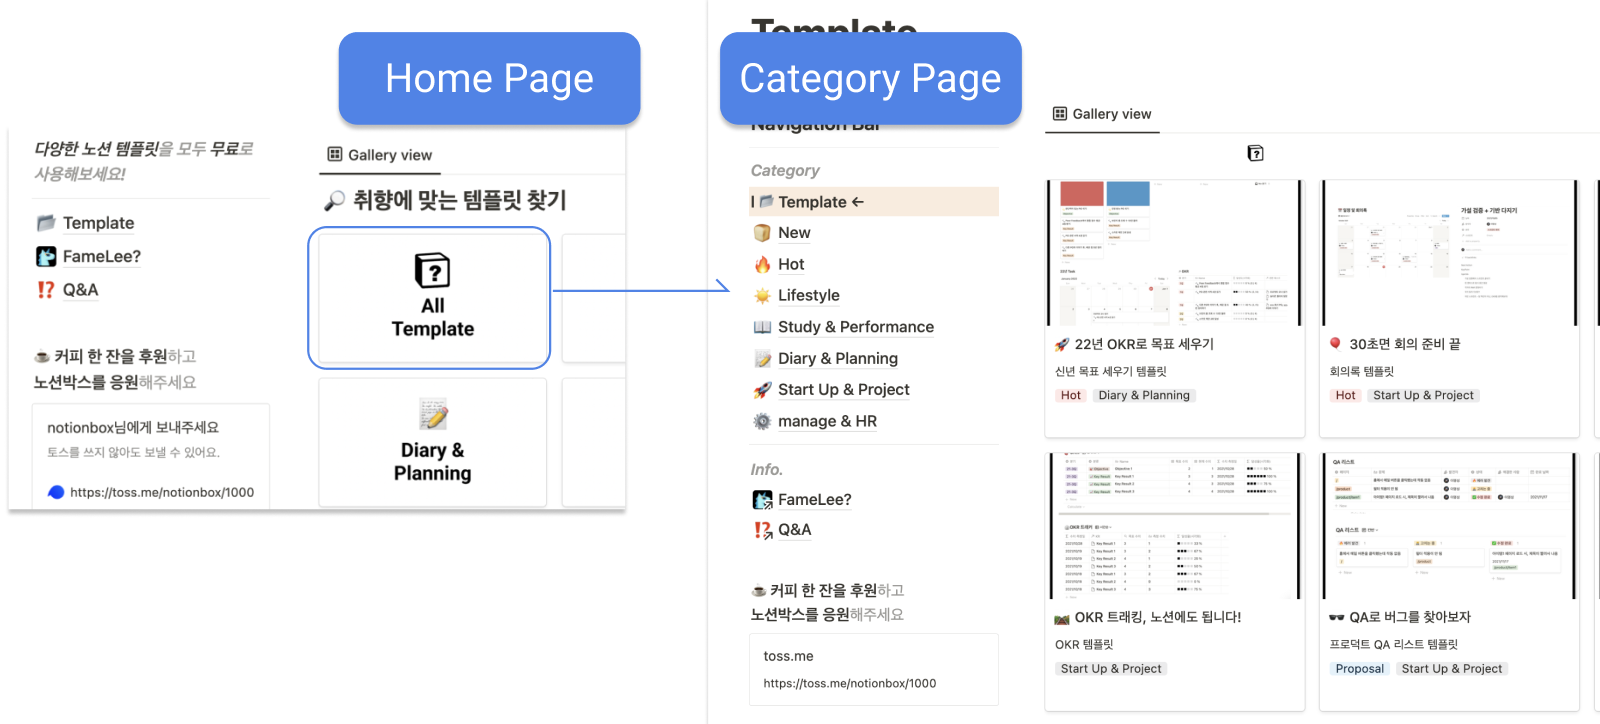Image resolution: width=1600 pixels, height=724 pixels.
Task: Click the Gallery view grid icon on Category Page
Action: 1060,114
